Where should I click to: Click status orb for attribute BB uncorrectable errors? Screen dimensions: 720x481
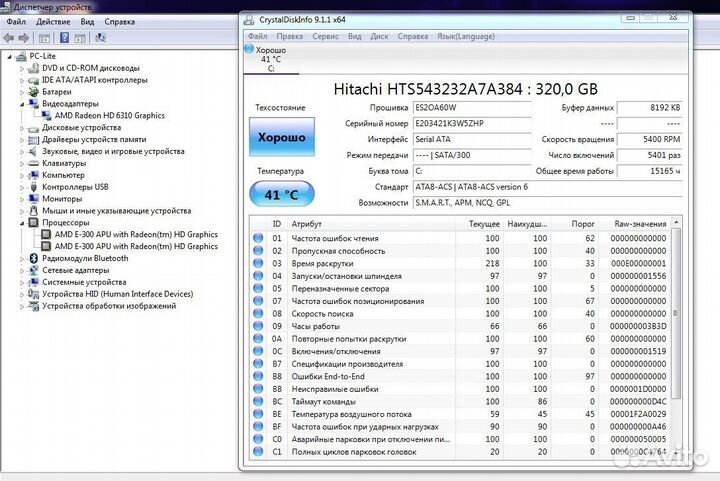tap(259, 389)
